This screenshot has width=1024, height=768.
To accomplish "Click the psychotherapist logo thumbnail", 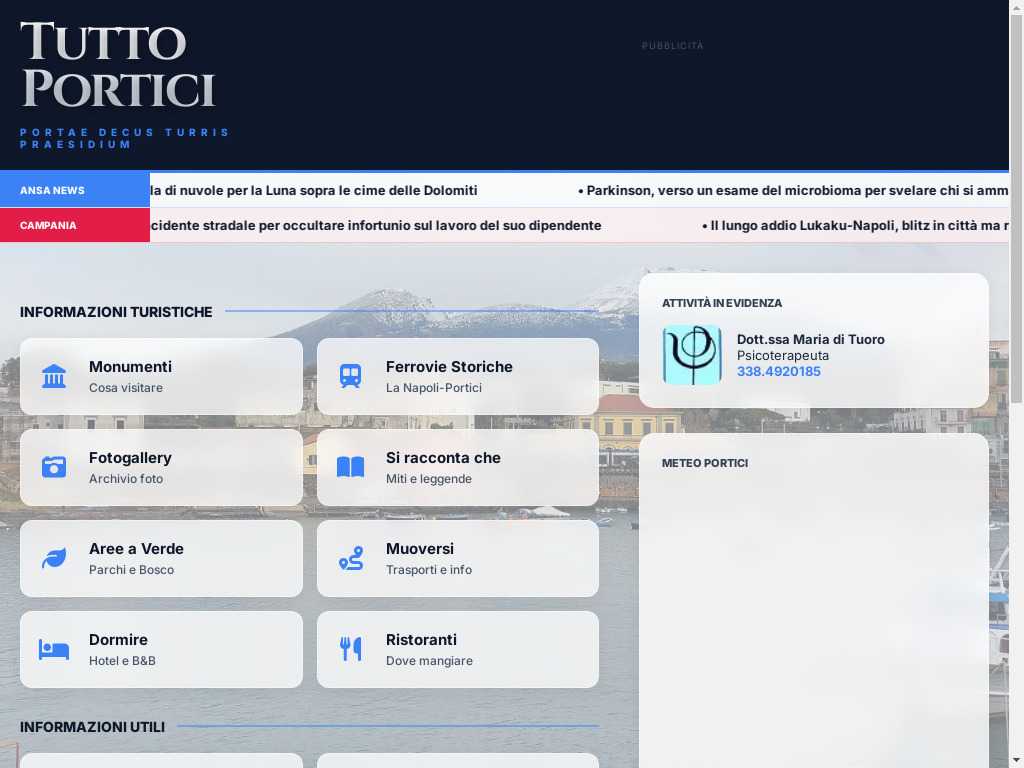I will (692, 355).
